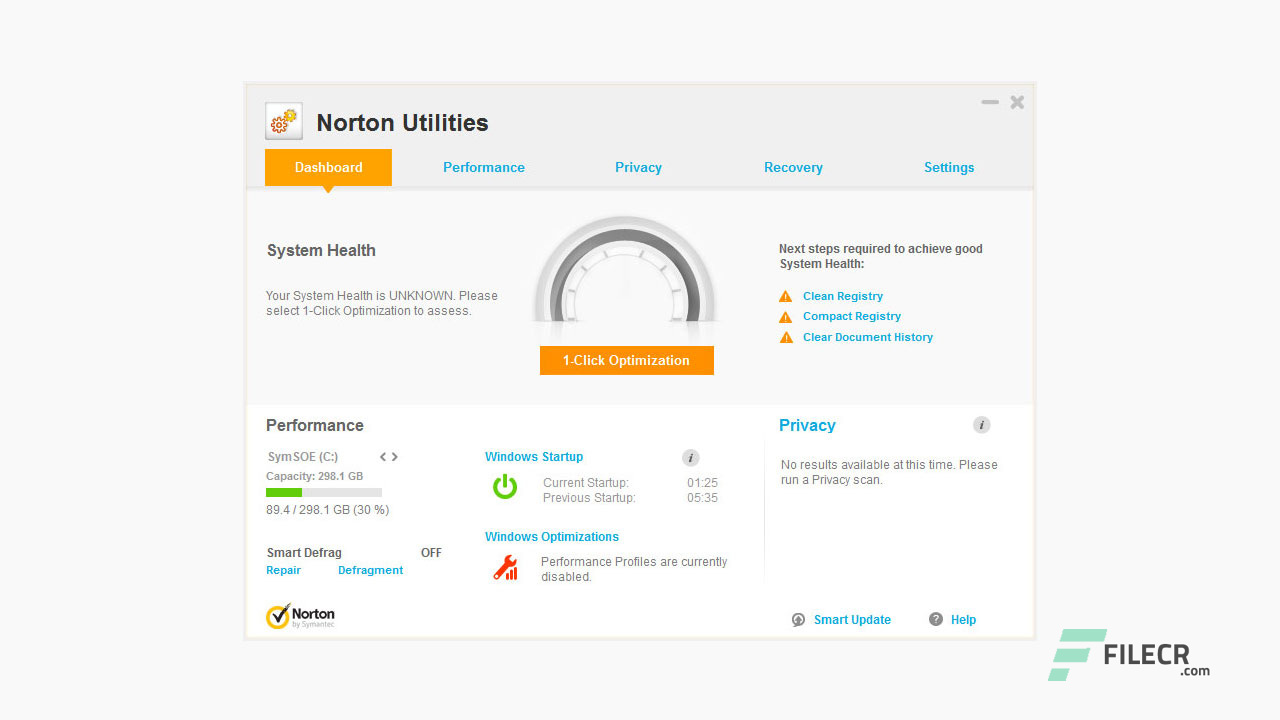Switch to the Dashboard tab

pos(328,167)
